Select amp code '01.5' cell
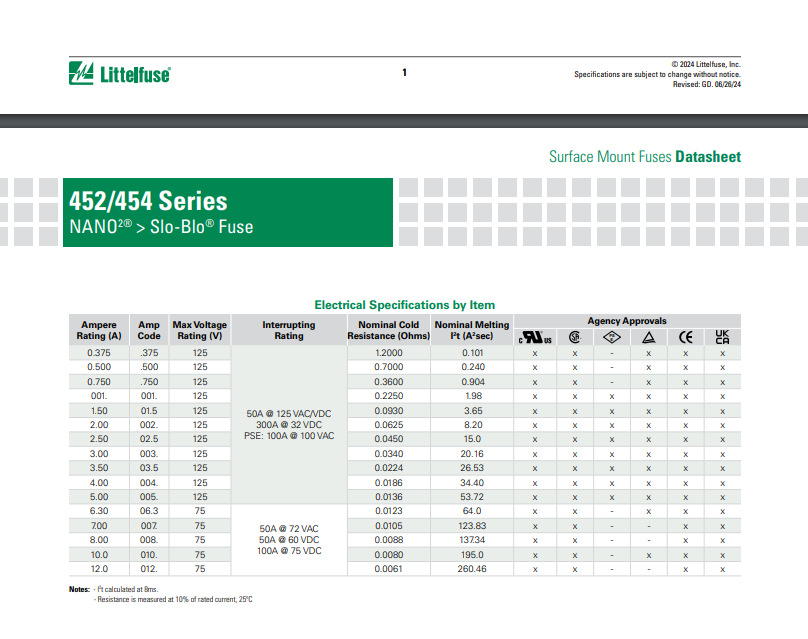Viewport: 808px width, 639px height. (149, 411)
